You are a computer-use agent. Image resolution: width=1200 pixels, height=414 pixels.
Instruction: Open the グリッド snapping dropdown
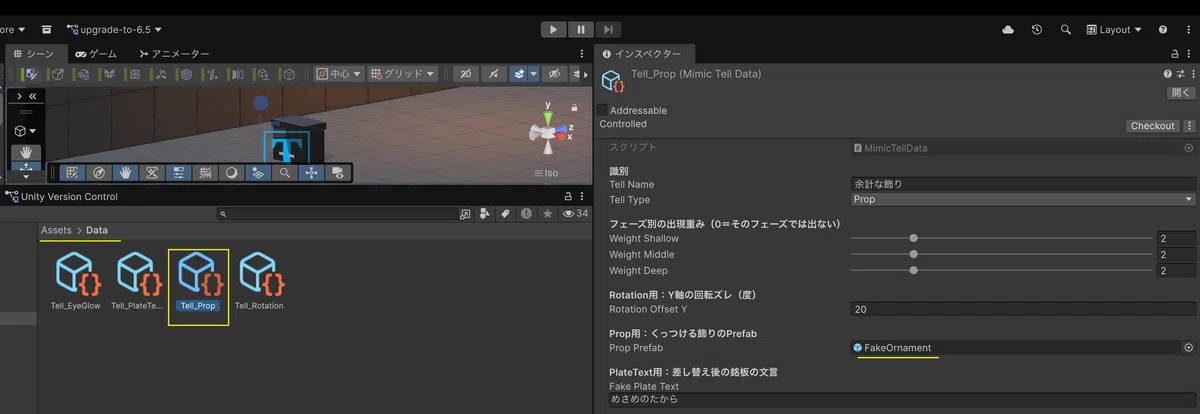pyautogui.click(x=402, y=74)
